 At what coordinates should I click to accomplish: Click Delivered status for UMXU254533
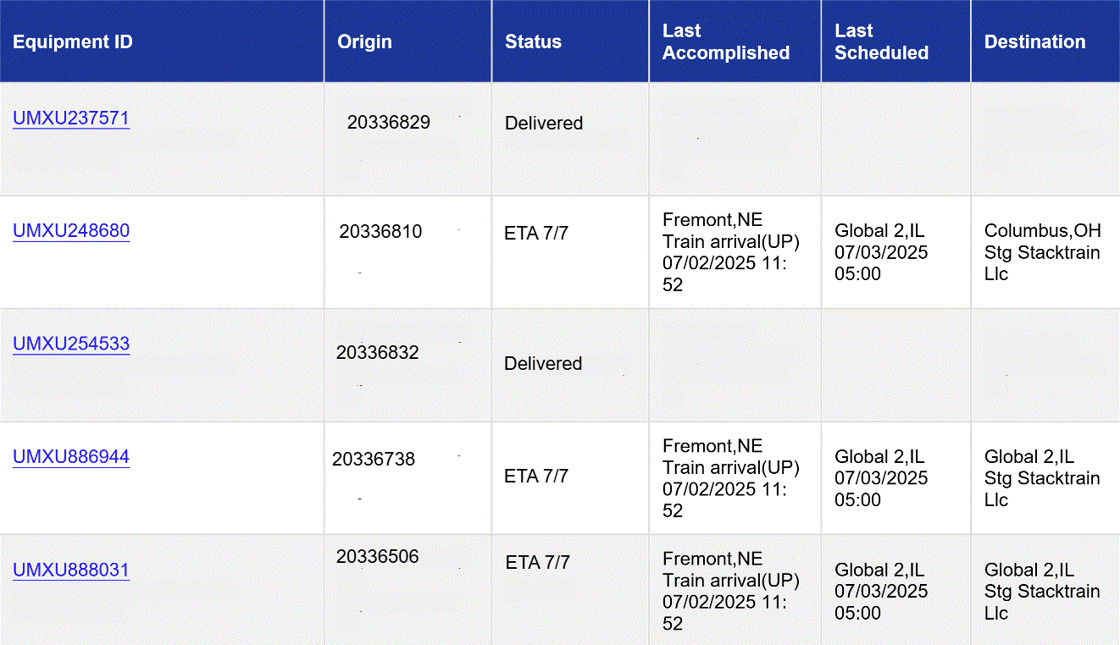coord(543,363)
